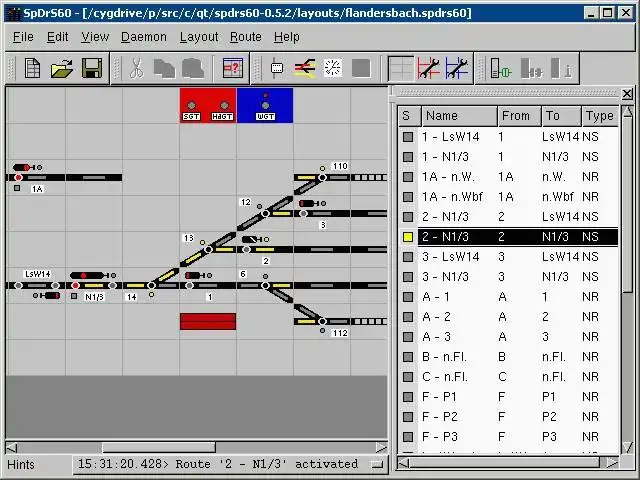
Task: Click switch 110 junction circle
Action: coord(322,178)
